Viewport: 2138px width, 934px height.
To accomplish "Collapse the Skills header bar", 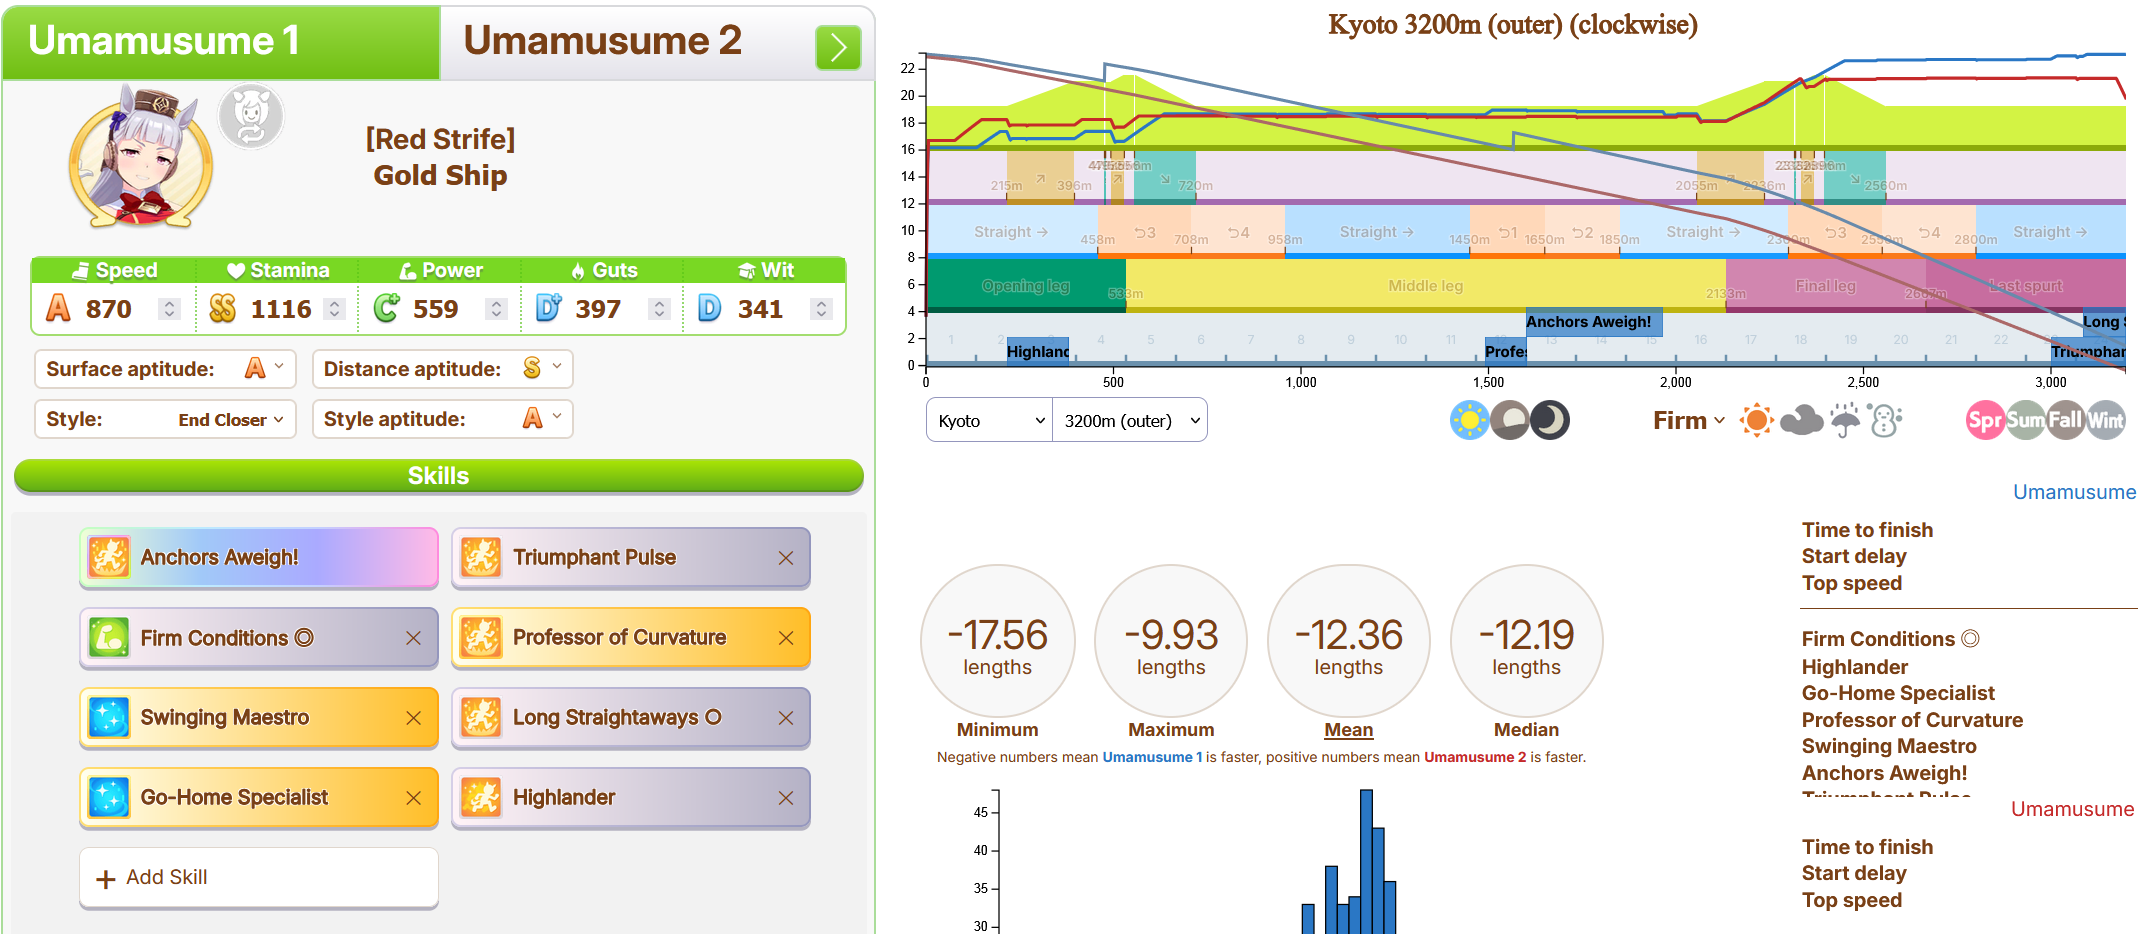I will (438, 476).
